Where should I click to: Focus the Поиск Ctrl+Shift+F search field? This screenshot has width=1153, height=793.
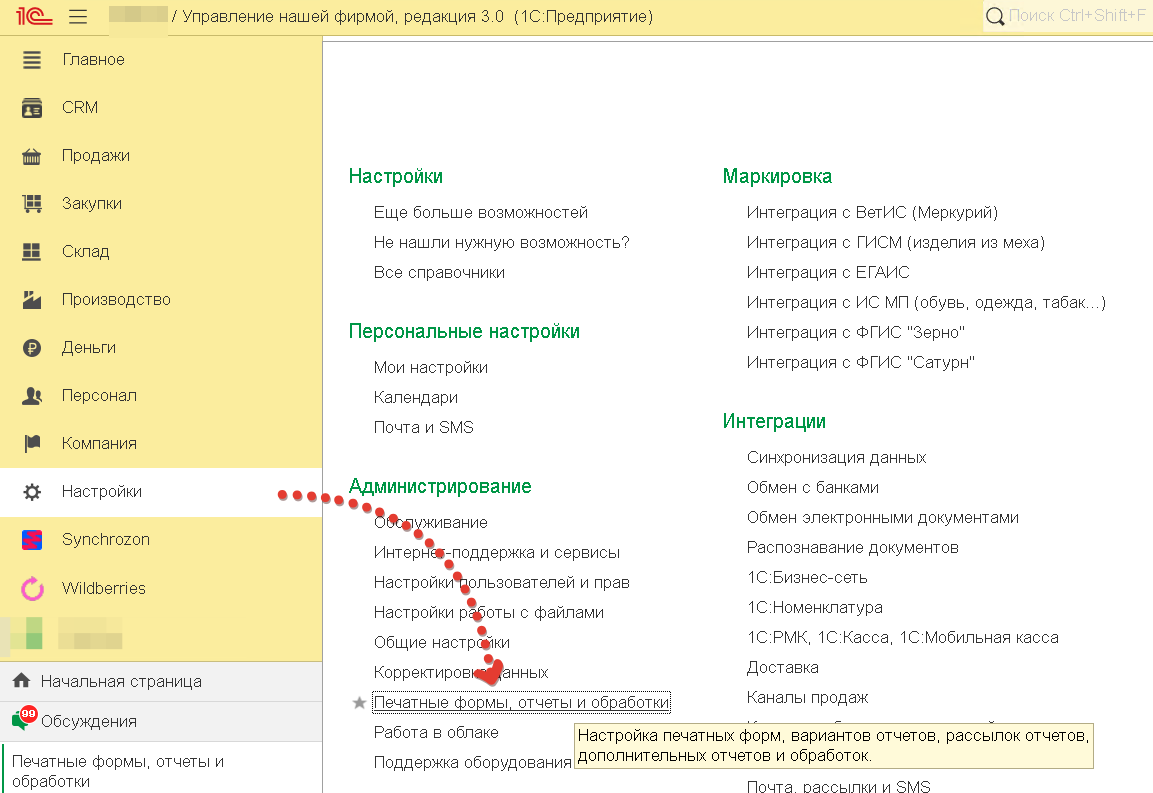tap(1076, 15)
